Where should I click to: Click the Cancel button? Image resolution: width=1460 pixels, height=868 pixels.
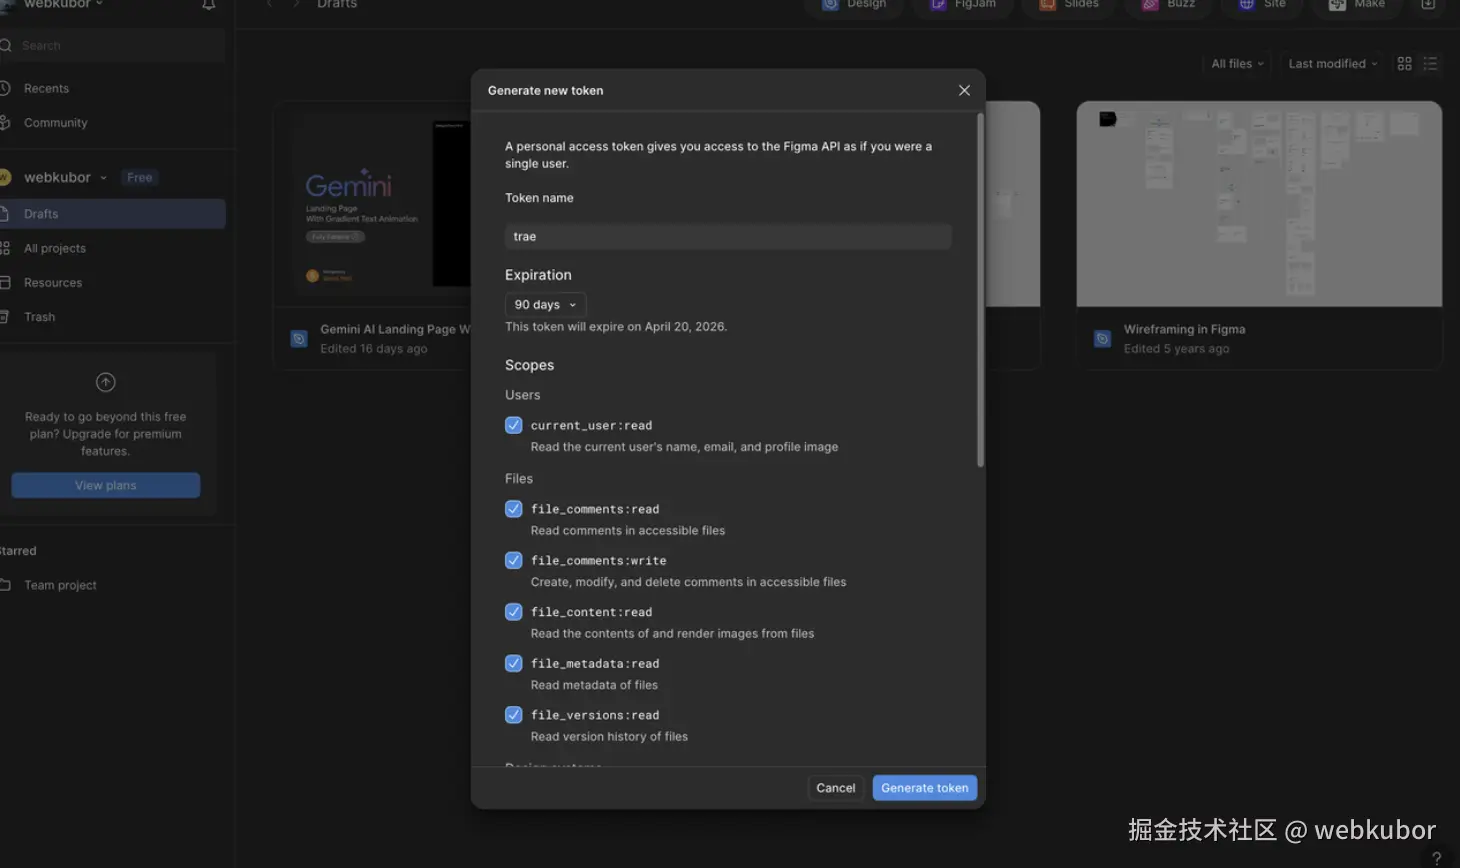tap(835, 788)
